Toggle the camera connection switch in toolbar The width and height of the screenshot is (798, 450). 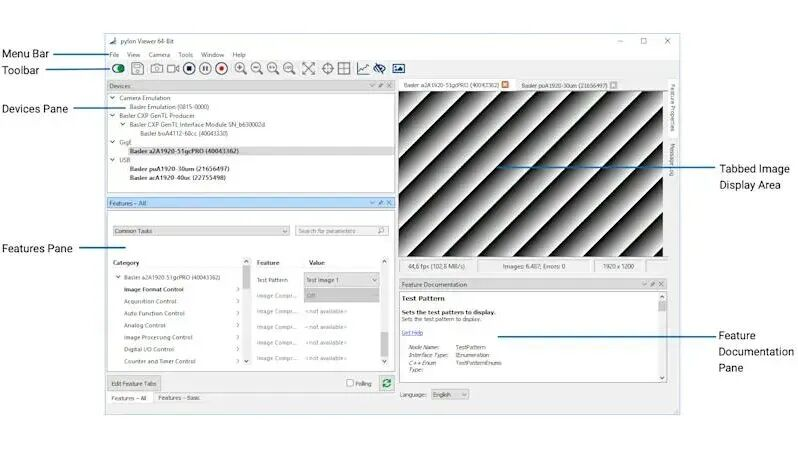point(119,68)
